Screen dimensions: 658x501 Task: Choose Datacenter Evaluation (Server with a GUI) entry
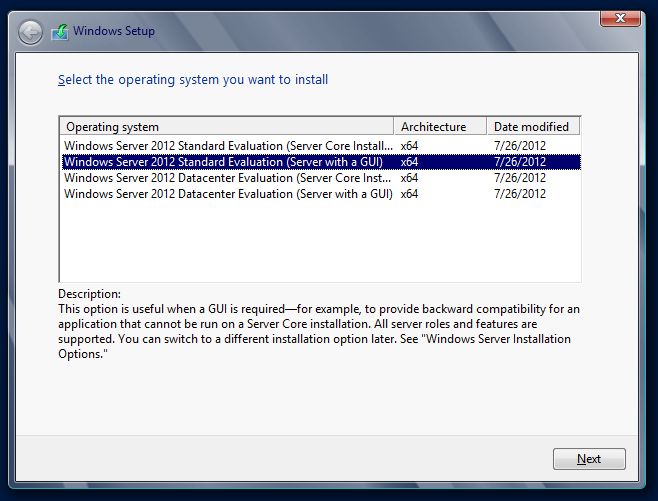click(228, 194)
